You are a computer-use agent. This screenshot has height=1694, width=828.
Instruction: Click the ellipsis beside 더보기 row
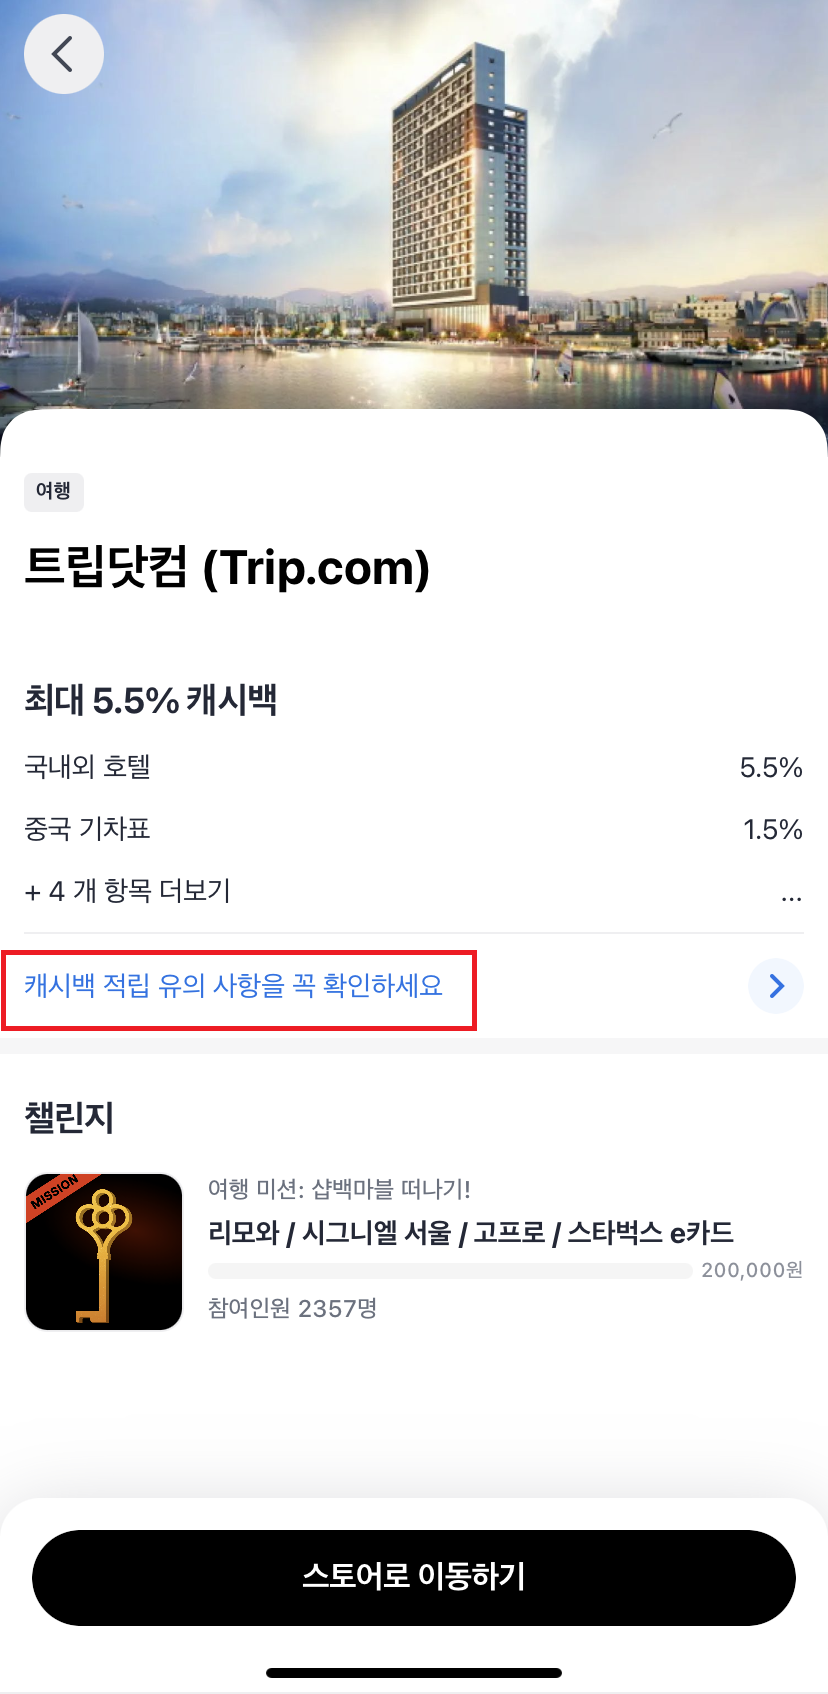(791, 892)
